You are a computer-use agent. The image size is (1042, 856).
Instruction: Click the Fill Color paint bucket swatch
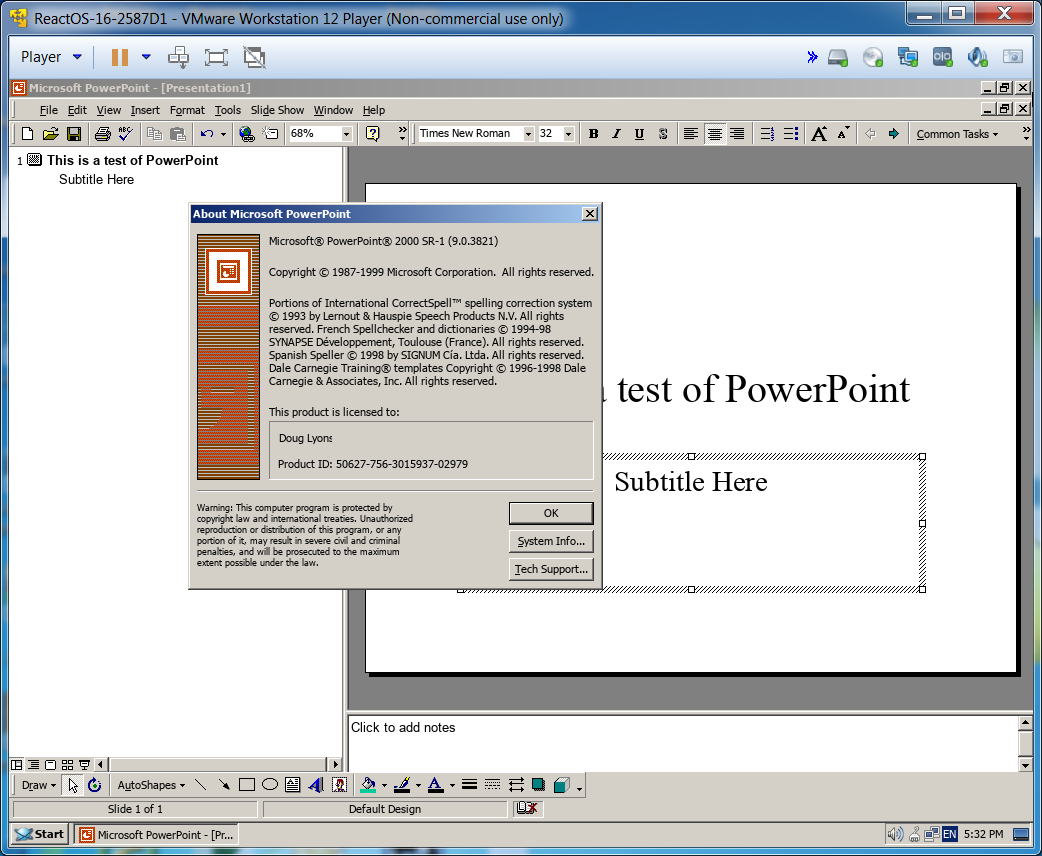coord(368,785)
